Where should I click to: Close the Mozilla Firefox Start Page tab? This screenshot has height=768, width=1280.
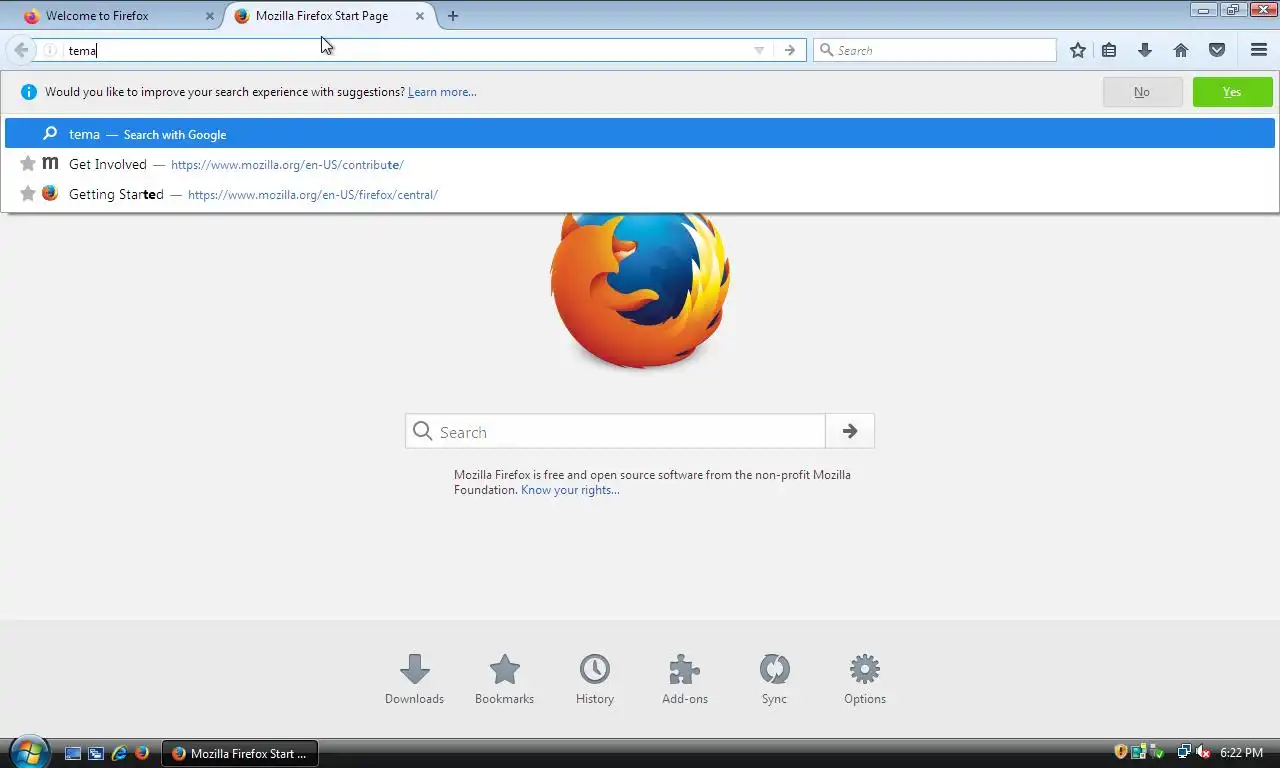coord(420,16)
